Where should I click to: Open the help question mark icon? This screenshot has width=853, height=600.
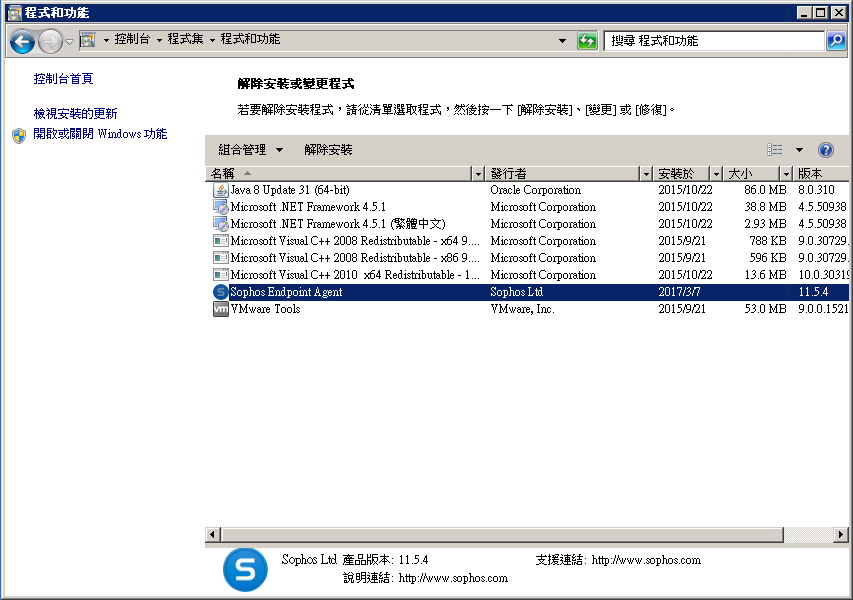click(x=826, y=150)
